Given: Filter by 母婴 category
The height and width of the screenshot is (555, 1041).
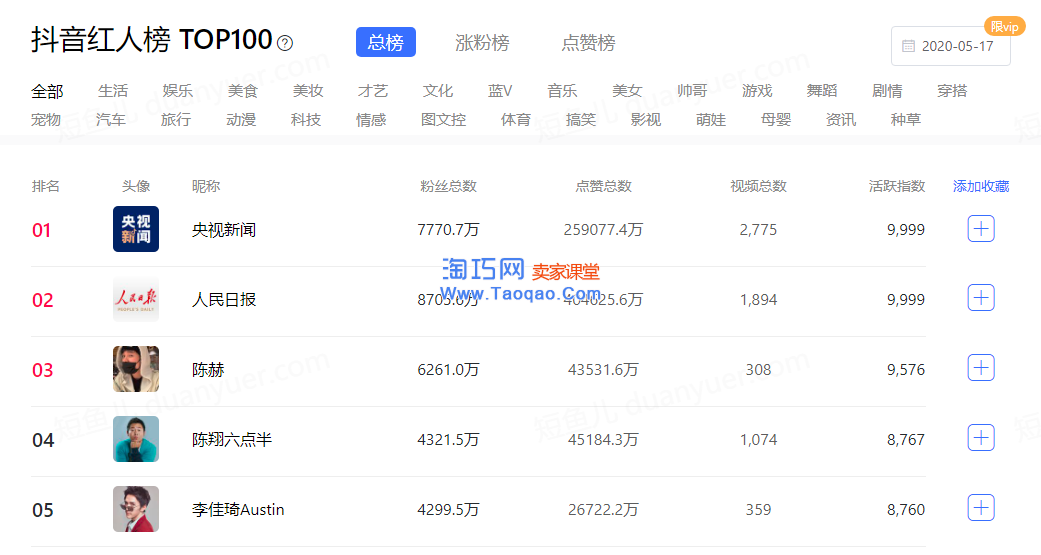Looking at the screenshot, I should (x=776, y=119).
